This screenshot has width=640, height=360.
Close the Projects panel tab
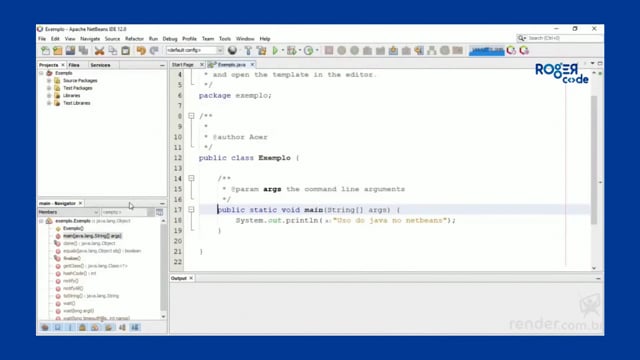[63, 65]
